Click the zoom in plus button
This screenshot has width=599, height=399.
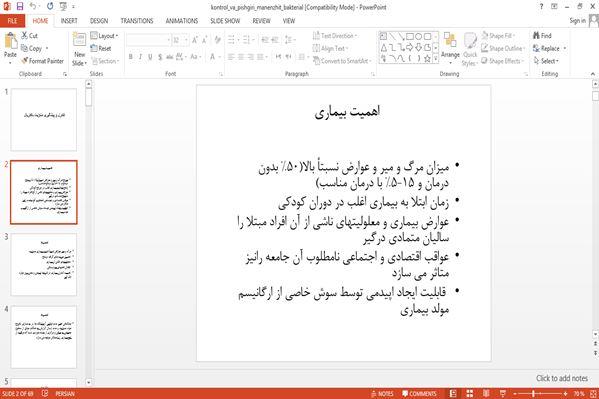click(x=565, y=394)
